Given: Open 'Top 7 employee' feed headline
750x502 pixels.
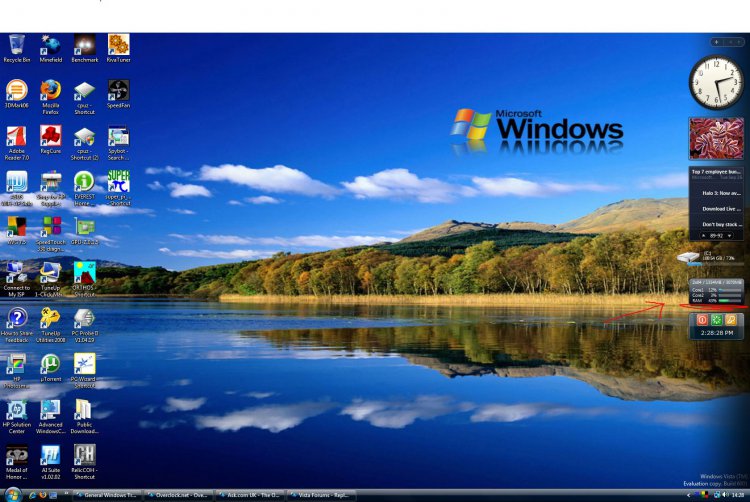Looking at the screenshot, I should [x=716, y=172].
